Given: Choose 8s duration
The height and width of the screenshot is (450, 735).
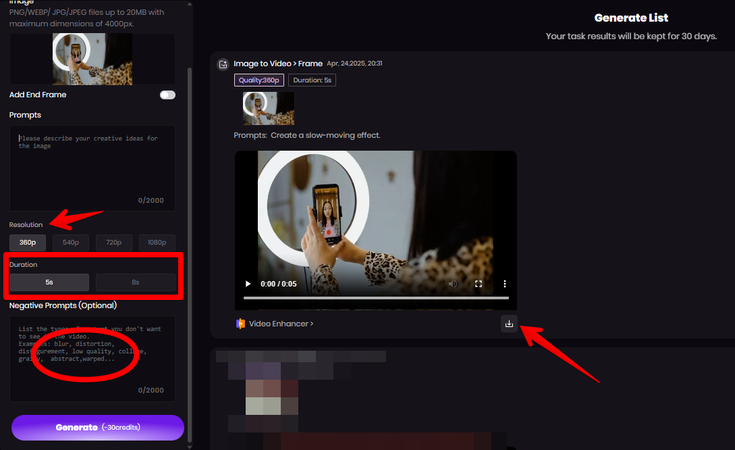Looking at the screenshot, I should (x=135, y=282).
